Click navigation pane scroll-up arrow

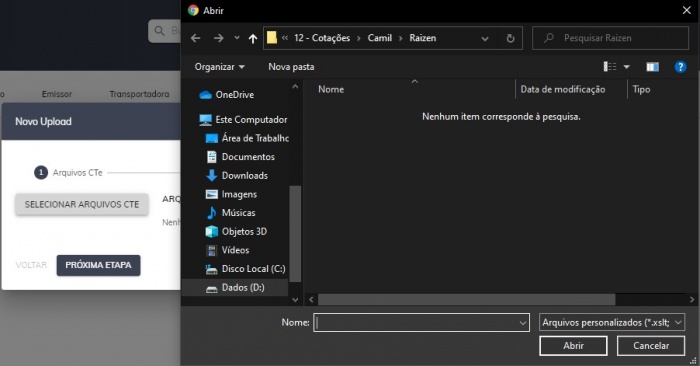click(x=295, y=87)
